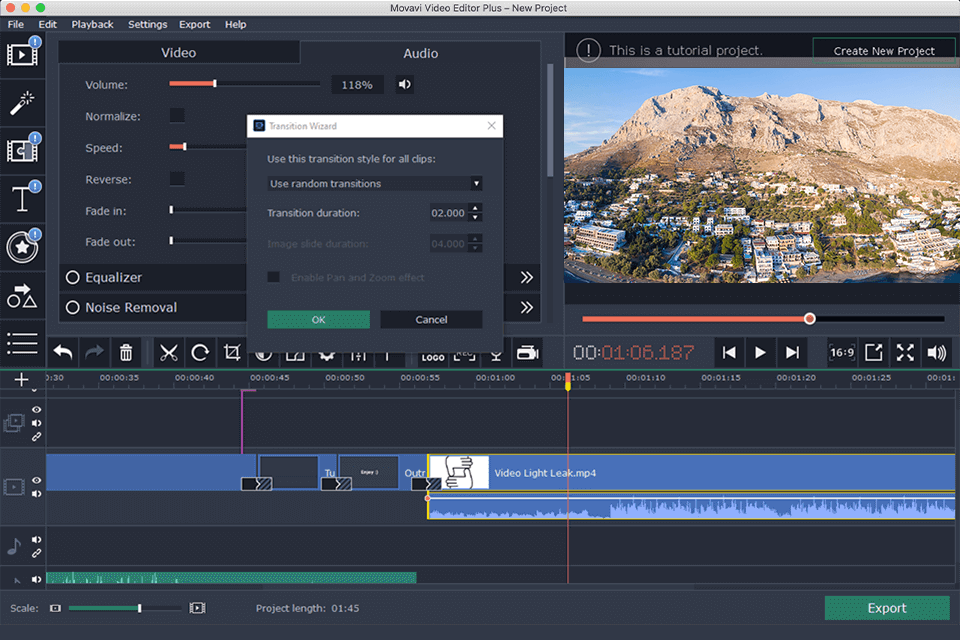This screenshot has height=640, width=960.
Task: Expand the Noise Removal section
Action: coord(526,308)
